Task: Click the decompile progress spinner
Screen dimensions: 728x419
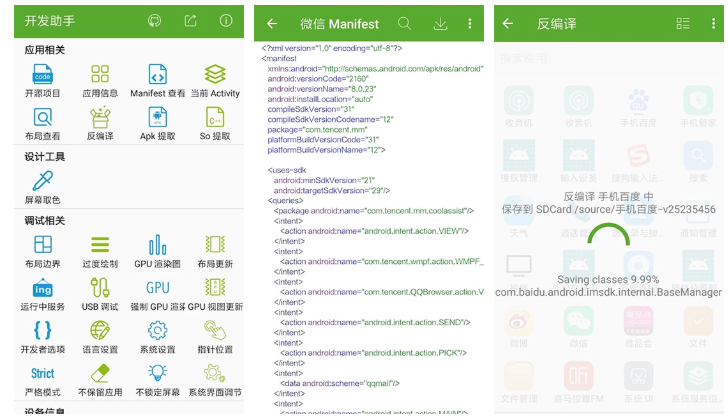Action: click(x=609, y=235)
